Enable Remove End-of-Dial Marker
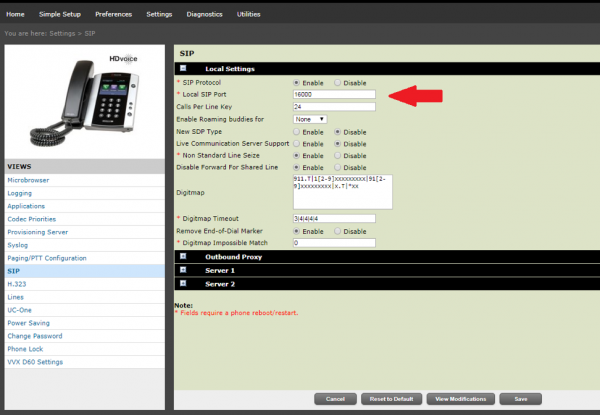The image size is (600, 415). (297, 231)
